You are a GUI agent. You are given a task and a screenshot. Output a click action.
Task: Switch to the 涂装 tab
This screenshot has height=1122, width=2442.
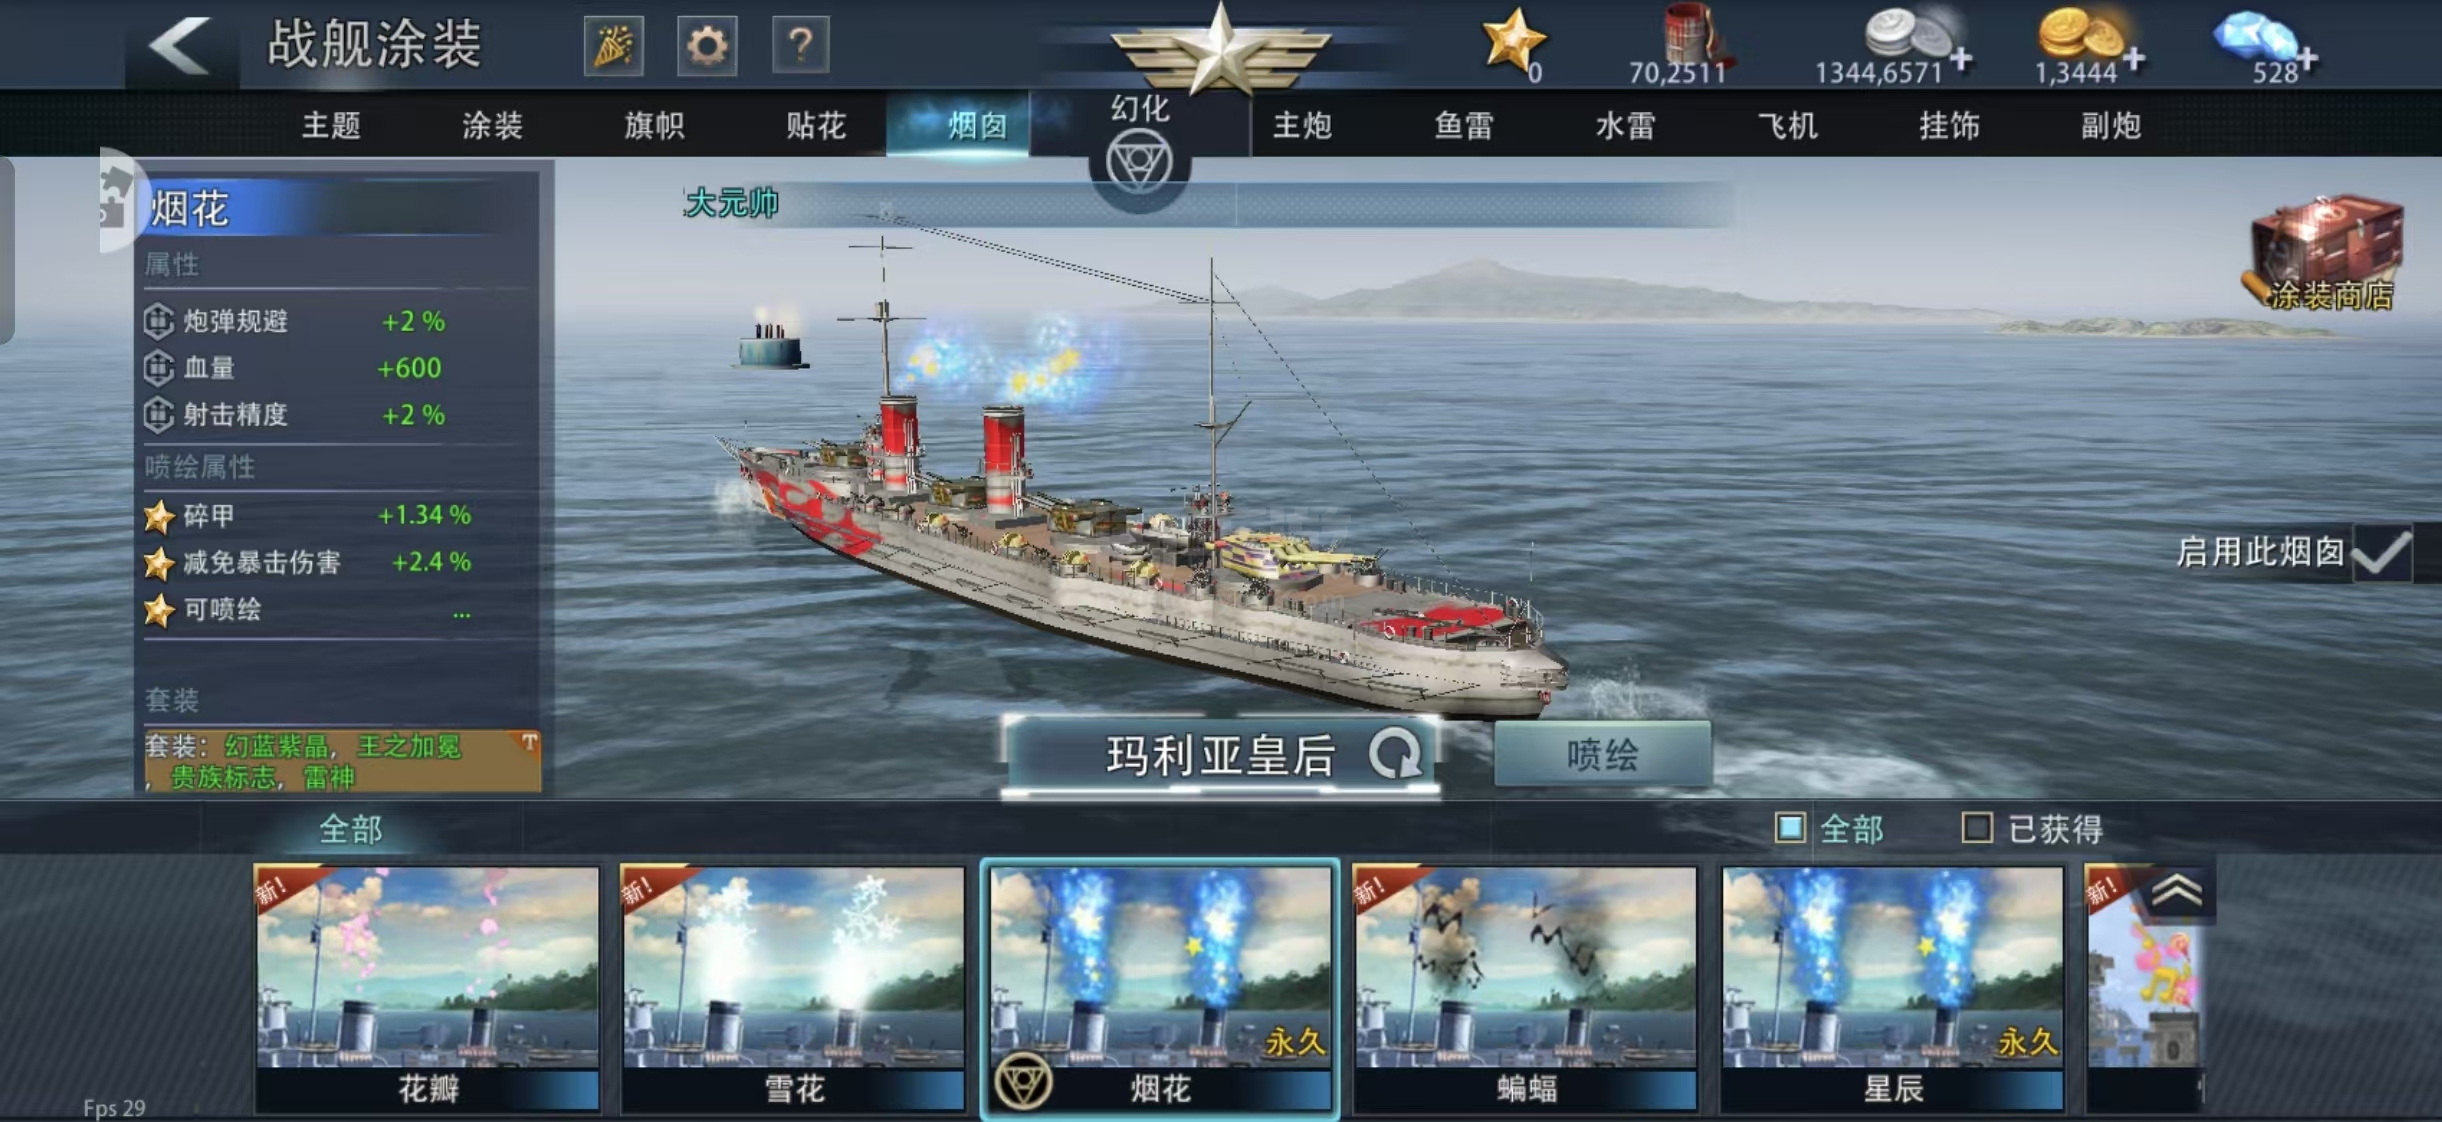[492, 126]
